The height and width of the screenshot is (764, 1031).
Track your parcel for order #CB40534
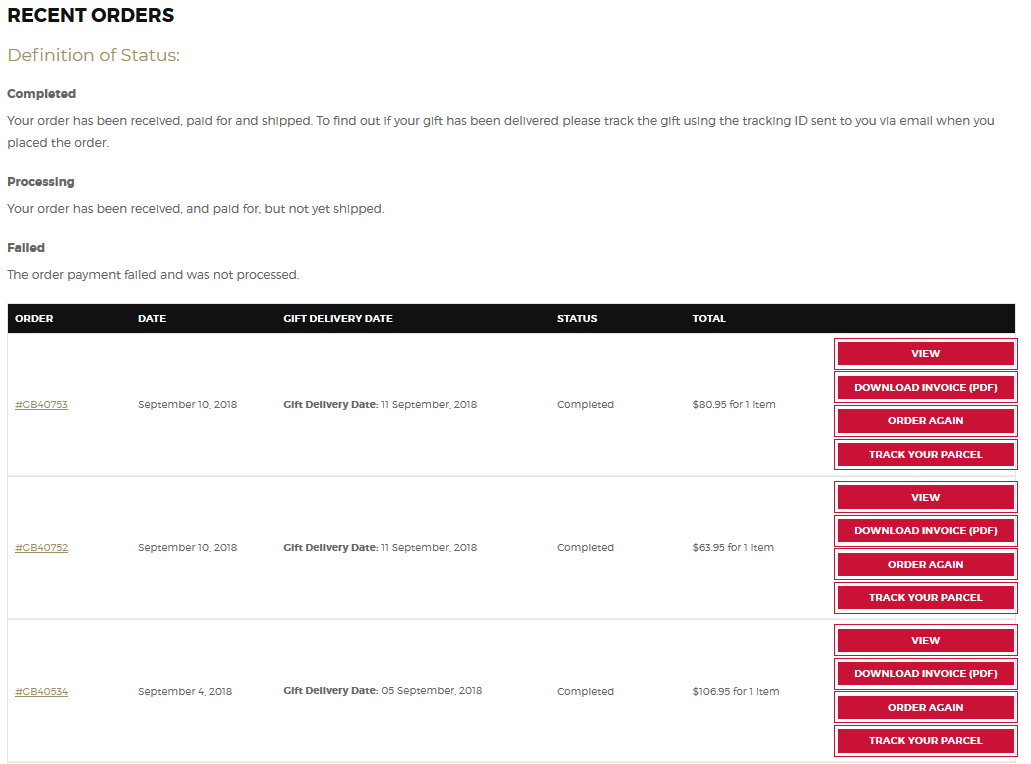click(925, 741)
